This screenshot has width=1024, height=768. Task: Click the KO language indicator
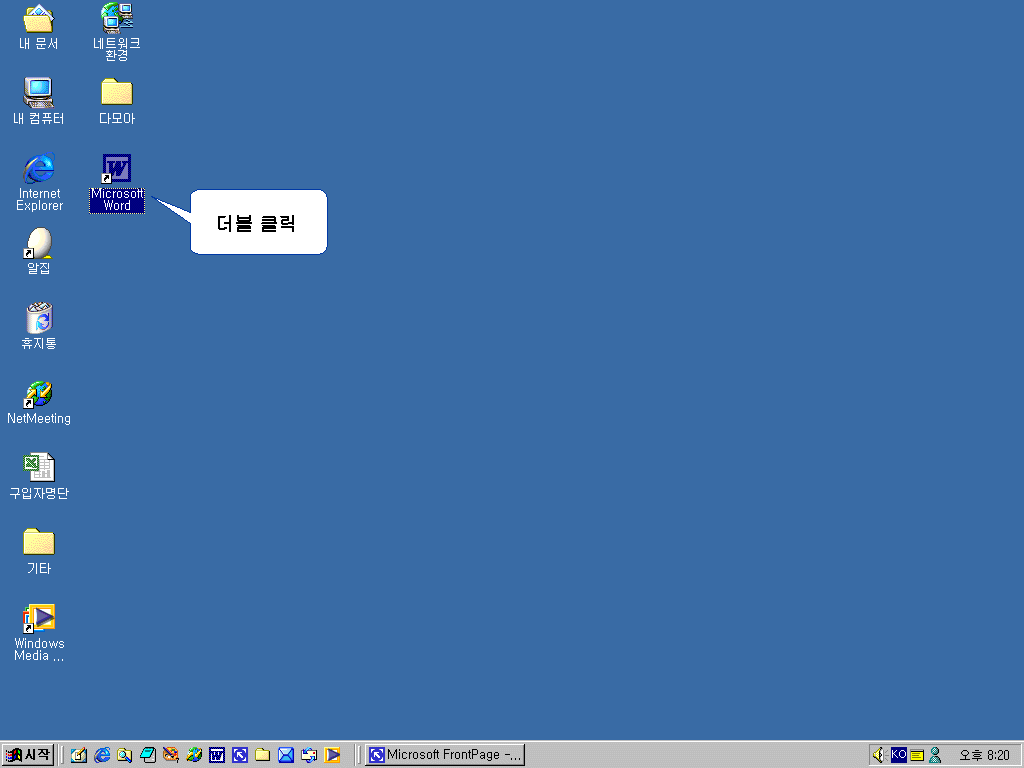click(x=899, y=754)
